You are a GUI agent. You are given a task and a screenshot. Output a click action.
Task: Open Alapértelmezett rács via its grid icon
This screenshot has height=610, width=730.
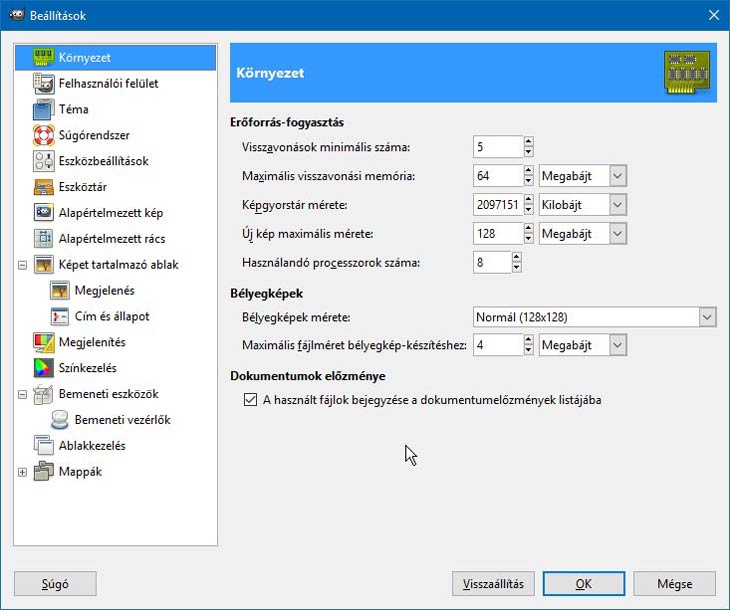(43, 239)
